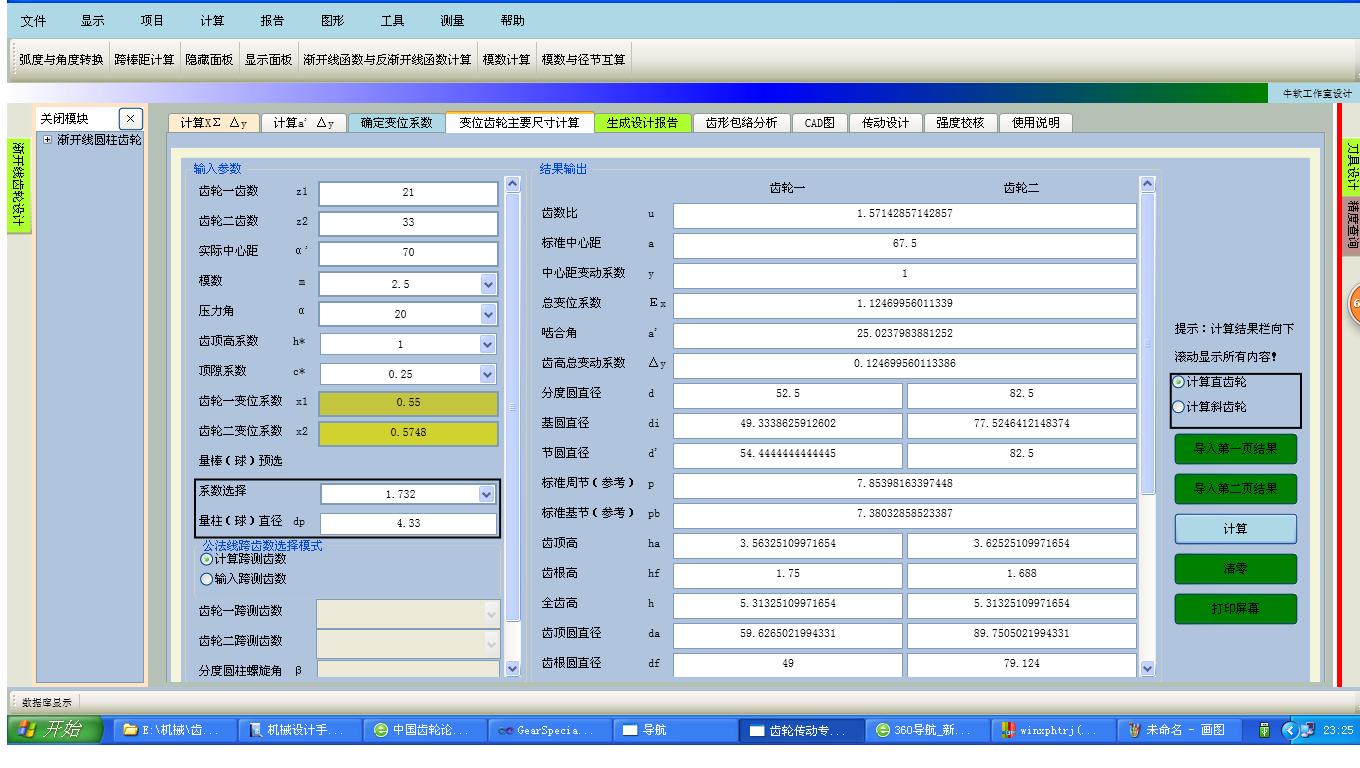Click 齿轮二齿数 z2 input field
Screen dimensions: 1360x768
[x=408, y=223]
